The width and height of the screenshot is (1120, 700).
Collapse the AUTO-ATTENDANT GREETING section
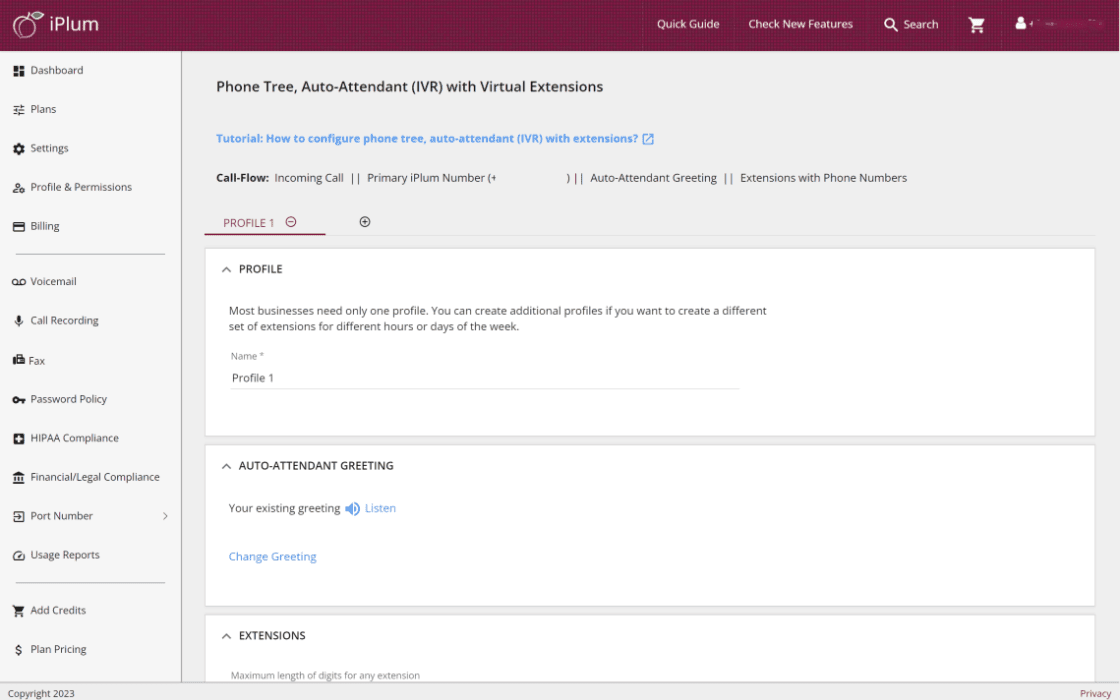click(x=227, y=466)
